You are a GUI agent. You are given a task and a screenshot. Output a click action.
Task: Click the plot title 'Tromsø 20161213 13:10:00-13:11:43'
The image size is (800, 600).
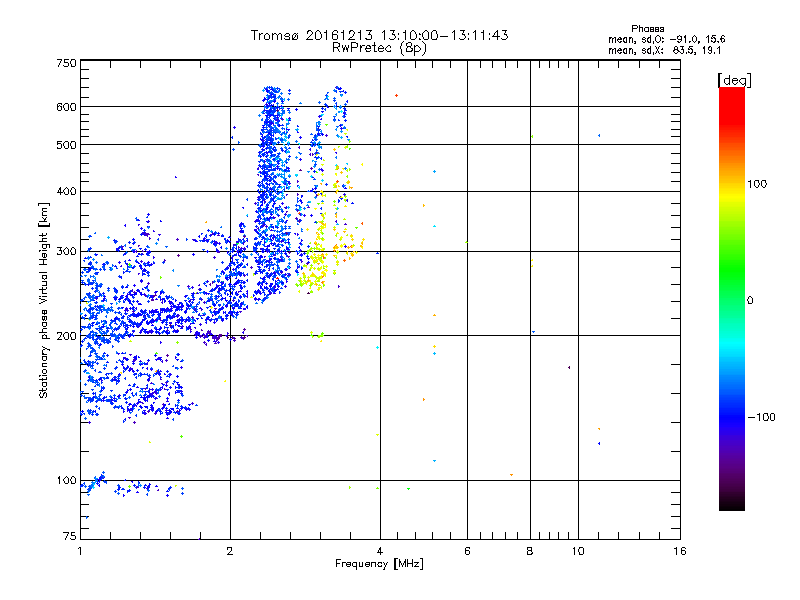379,35
